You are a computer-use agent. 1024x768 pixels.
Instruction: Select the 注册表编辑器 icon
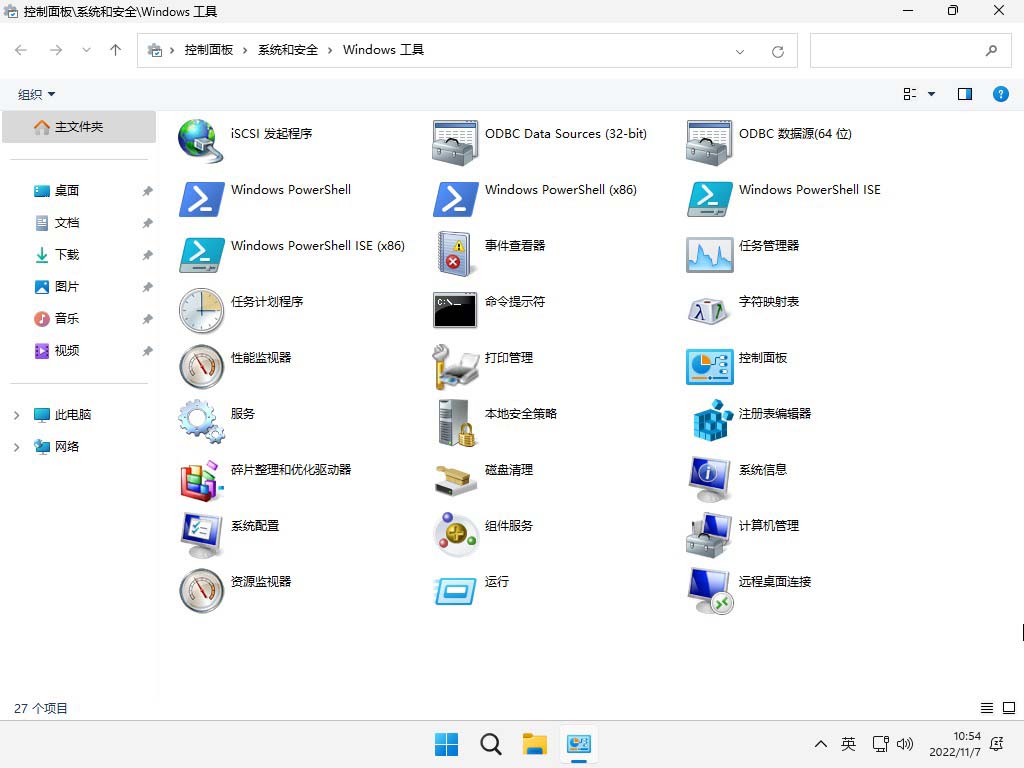click(709, 421)
